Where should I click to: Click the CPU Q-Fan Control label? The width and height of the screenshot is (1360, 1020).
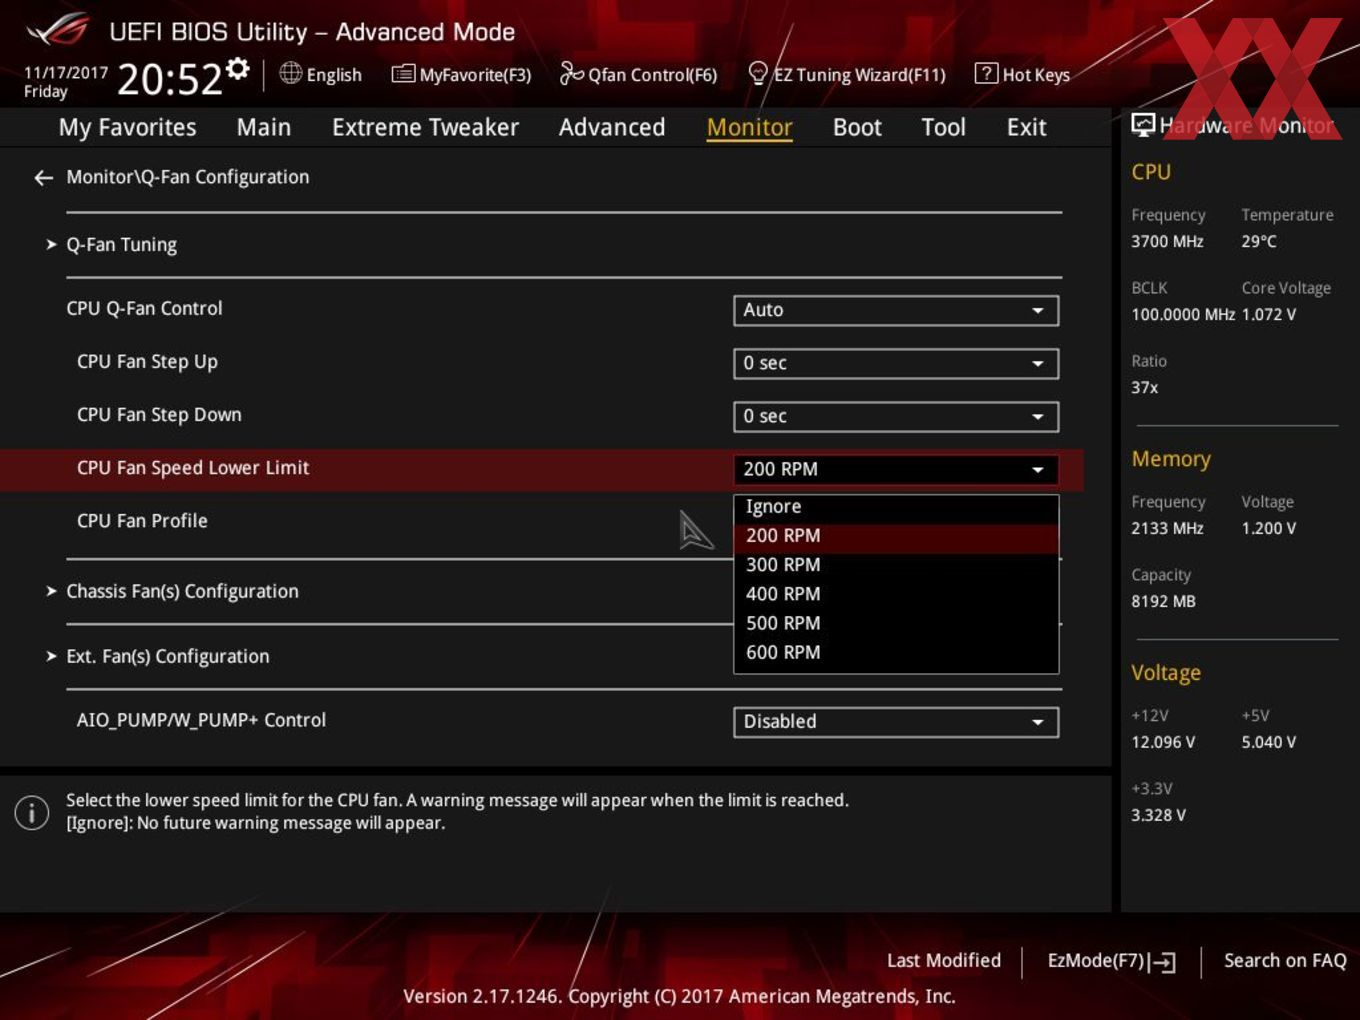point(144,309)
